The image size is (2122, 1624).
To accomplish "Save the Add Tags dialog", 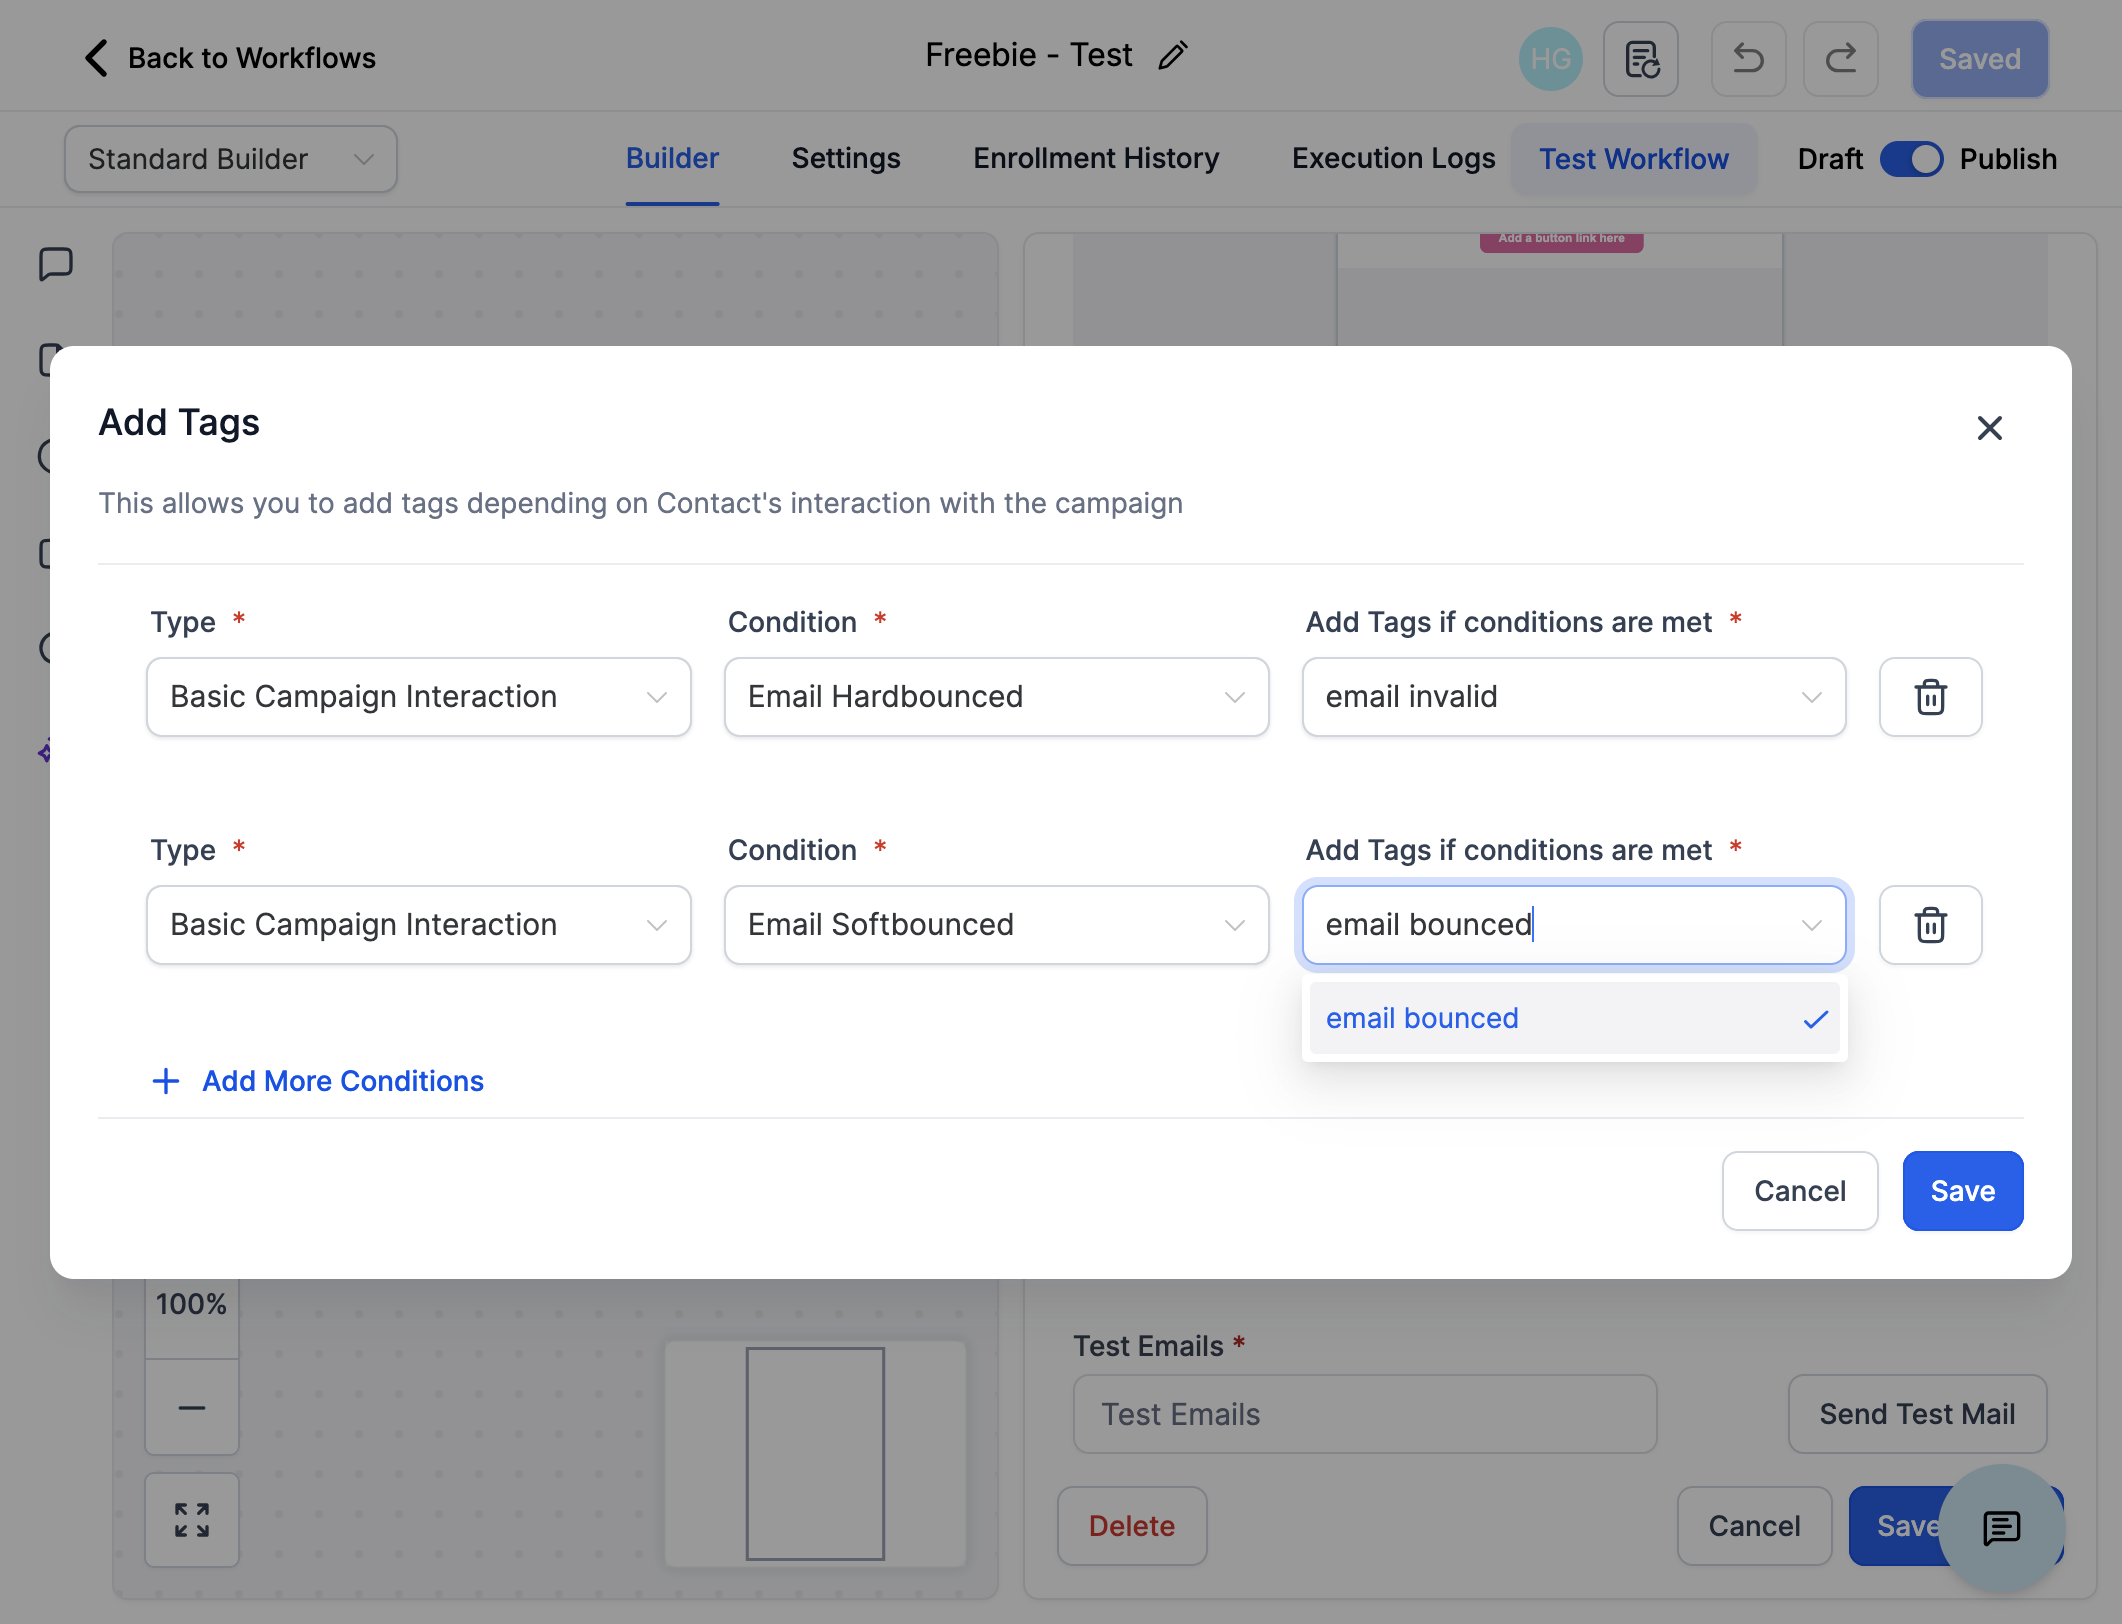I will coord(1963,1191).
